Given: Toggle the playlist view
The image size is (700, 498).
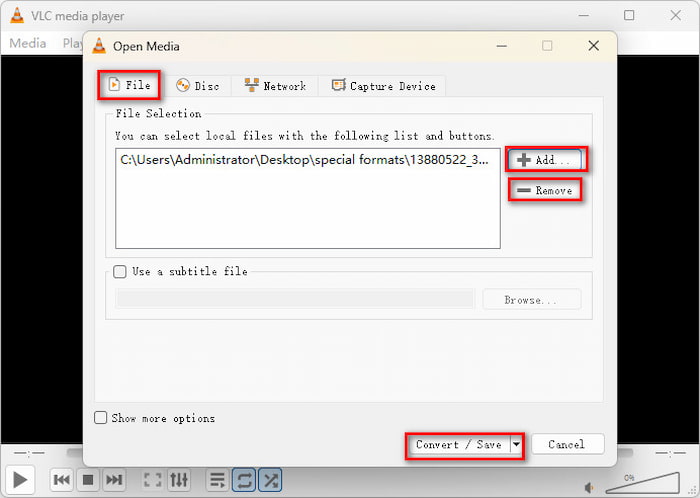Looking at the screenshot, I should (x=217, y=480).
